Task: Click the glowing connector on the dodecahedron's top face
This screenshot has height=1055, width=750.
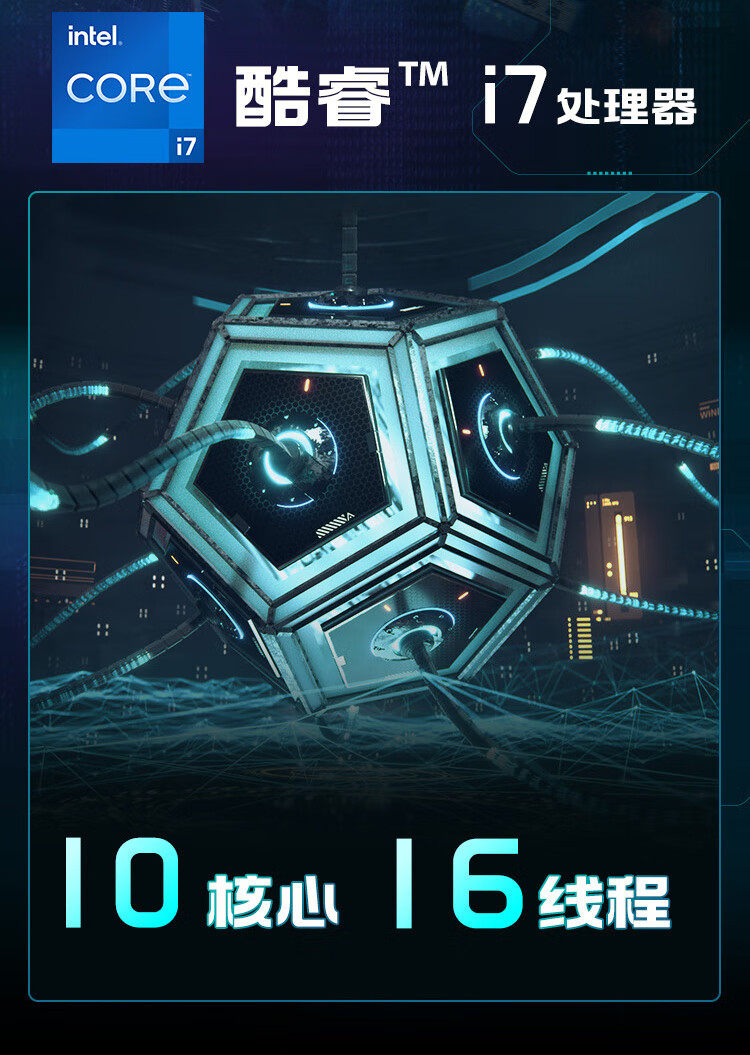Action: click(350, 301)
